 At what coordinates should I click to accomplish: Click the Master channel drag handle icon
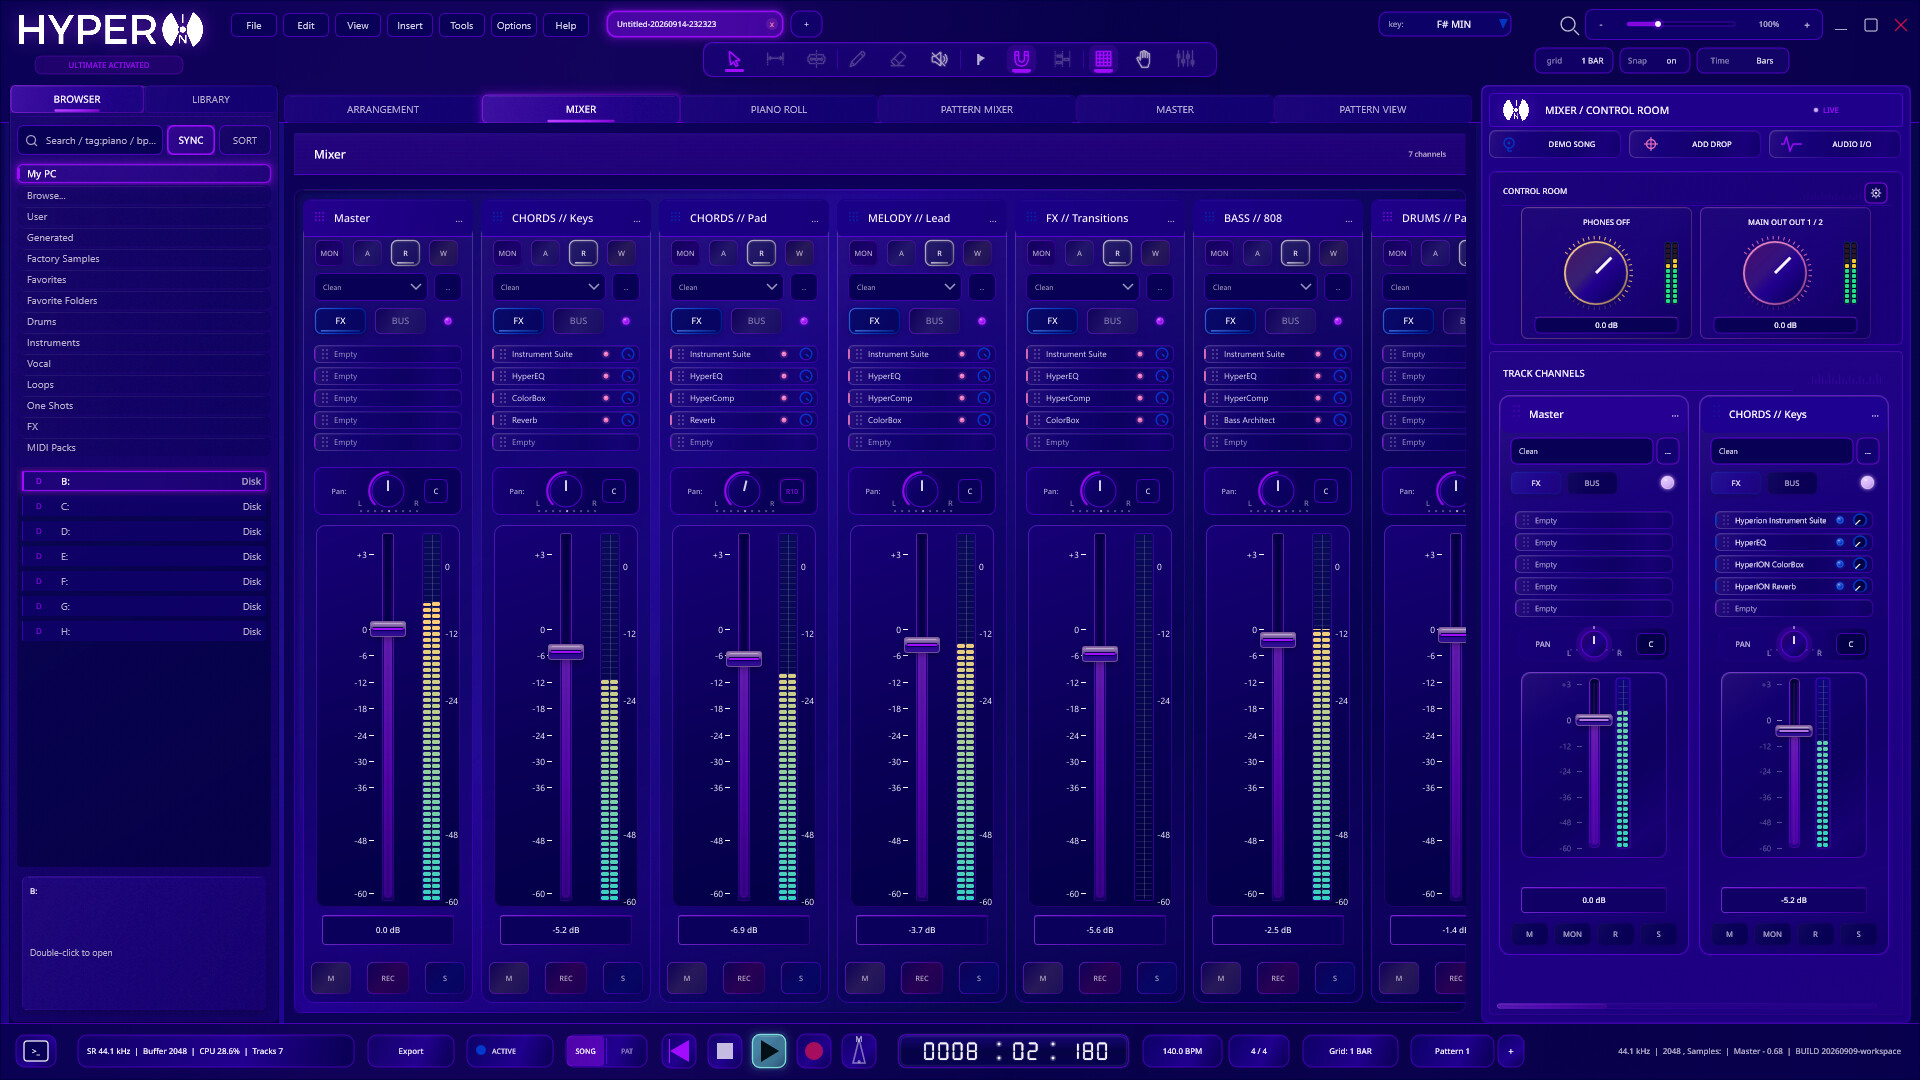tap(320, 217)
